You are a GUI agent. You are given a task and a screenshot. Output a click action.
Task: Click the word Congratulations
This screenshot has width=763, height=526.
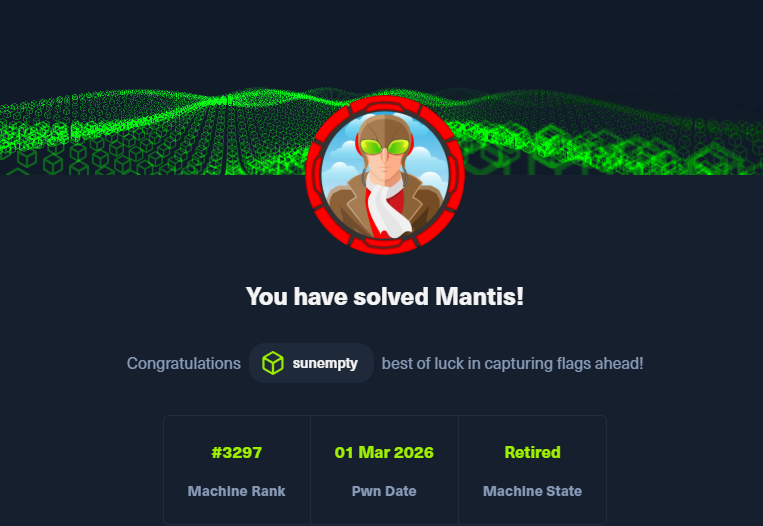(184, 364)
